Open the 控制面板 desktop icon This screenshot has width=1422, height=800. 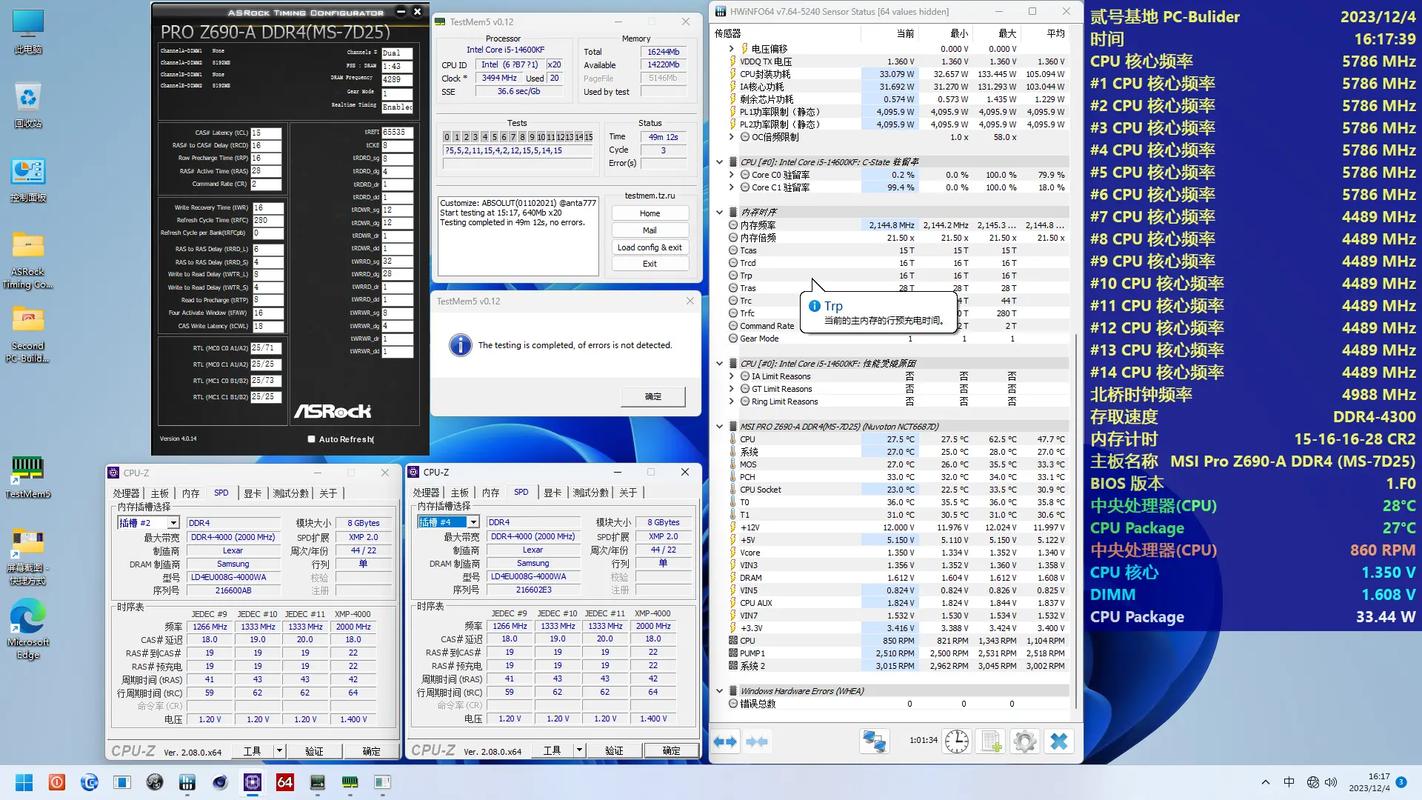point(28,180)
